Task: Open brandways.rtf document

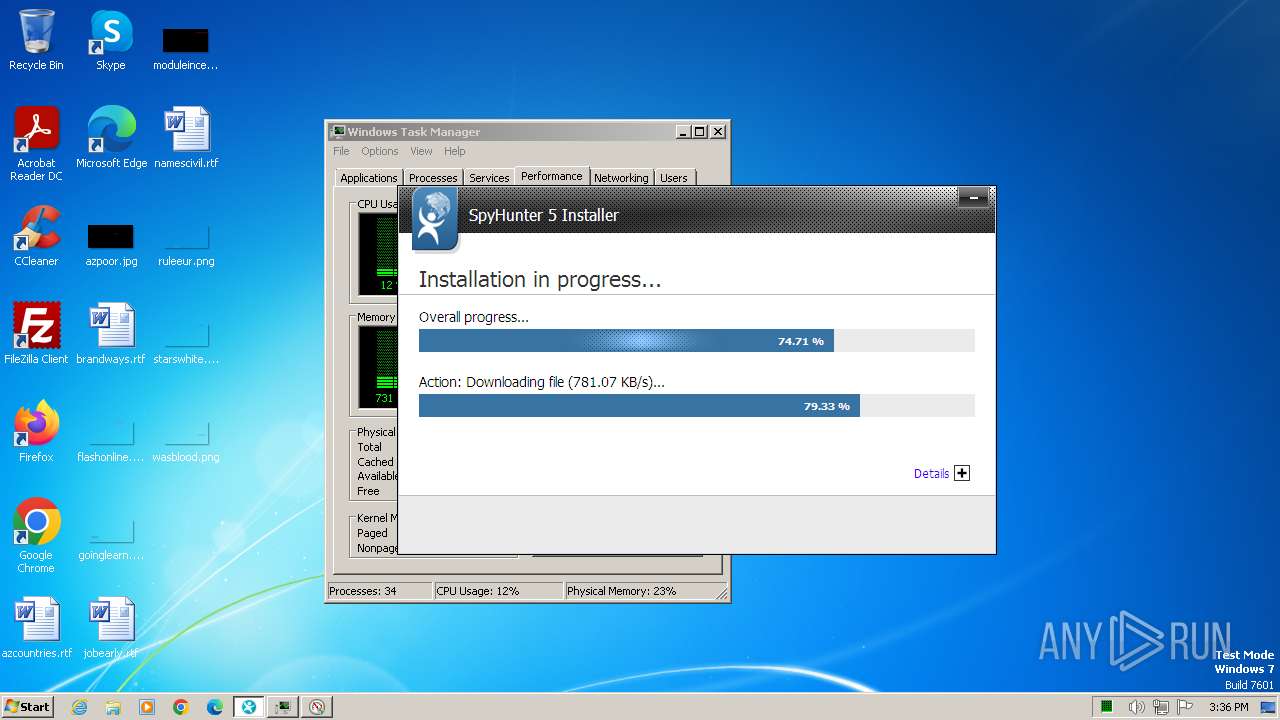Action: pyautogui.click(x=111, y=334)
